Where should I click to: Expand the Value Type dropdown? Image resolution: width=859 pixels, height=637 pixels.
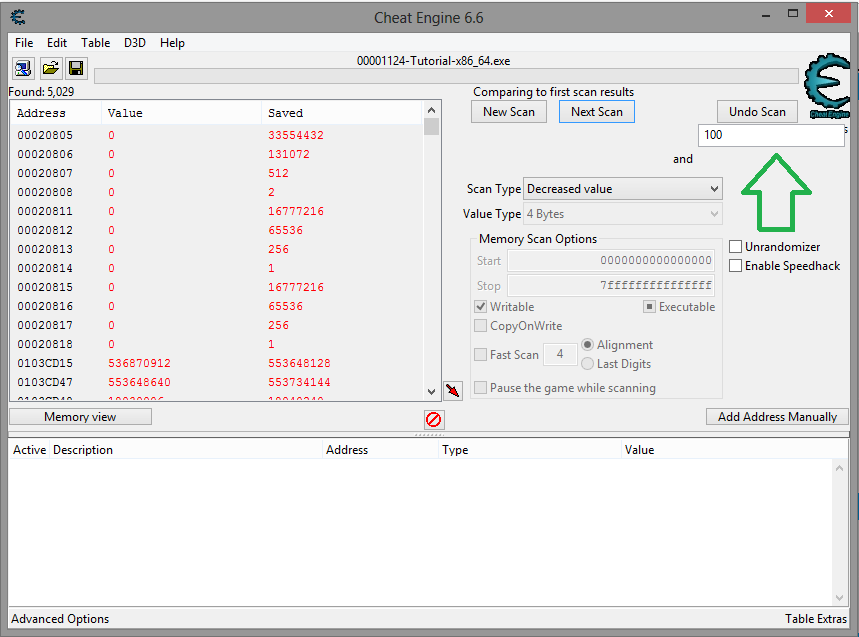622,214
